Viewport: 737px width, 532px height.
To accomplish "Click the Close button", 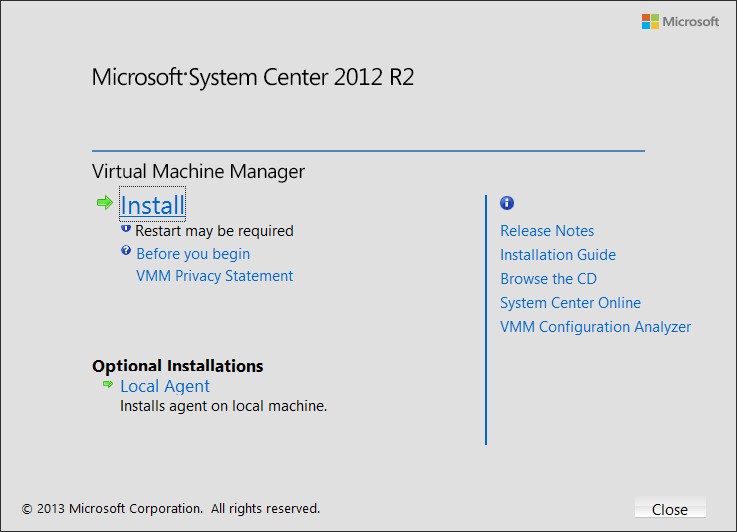I will point(670,509).
